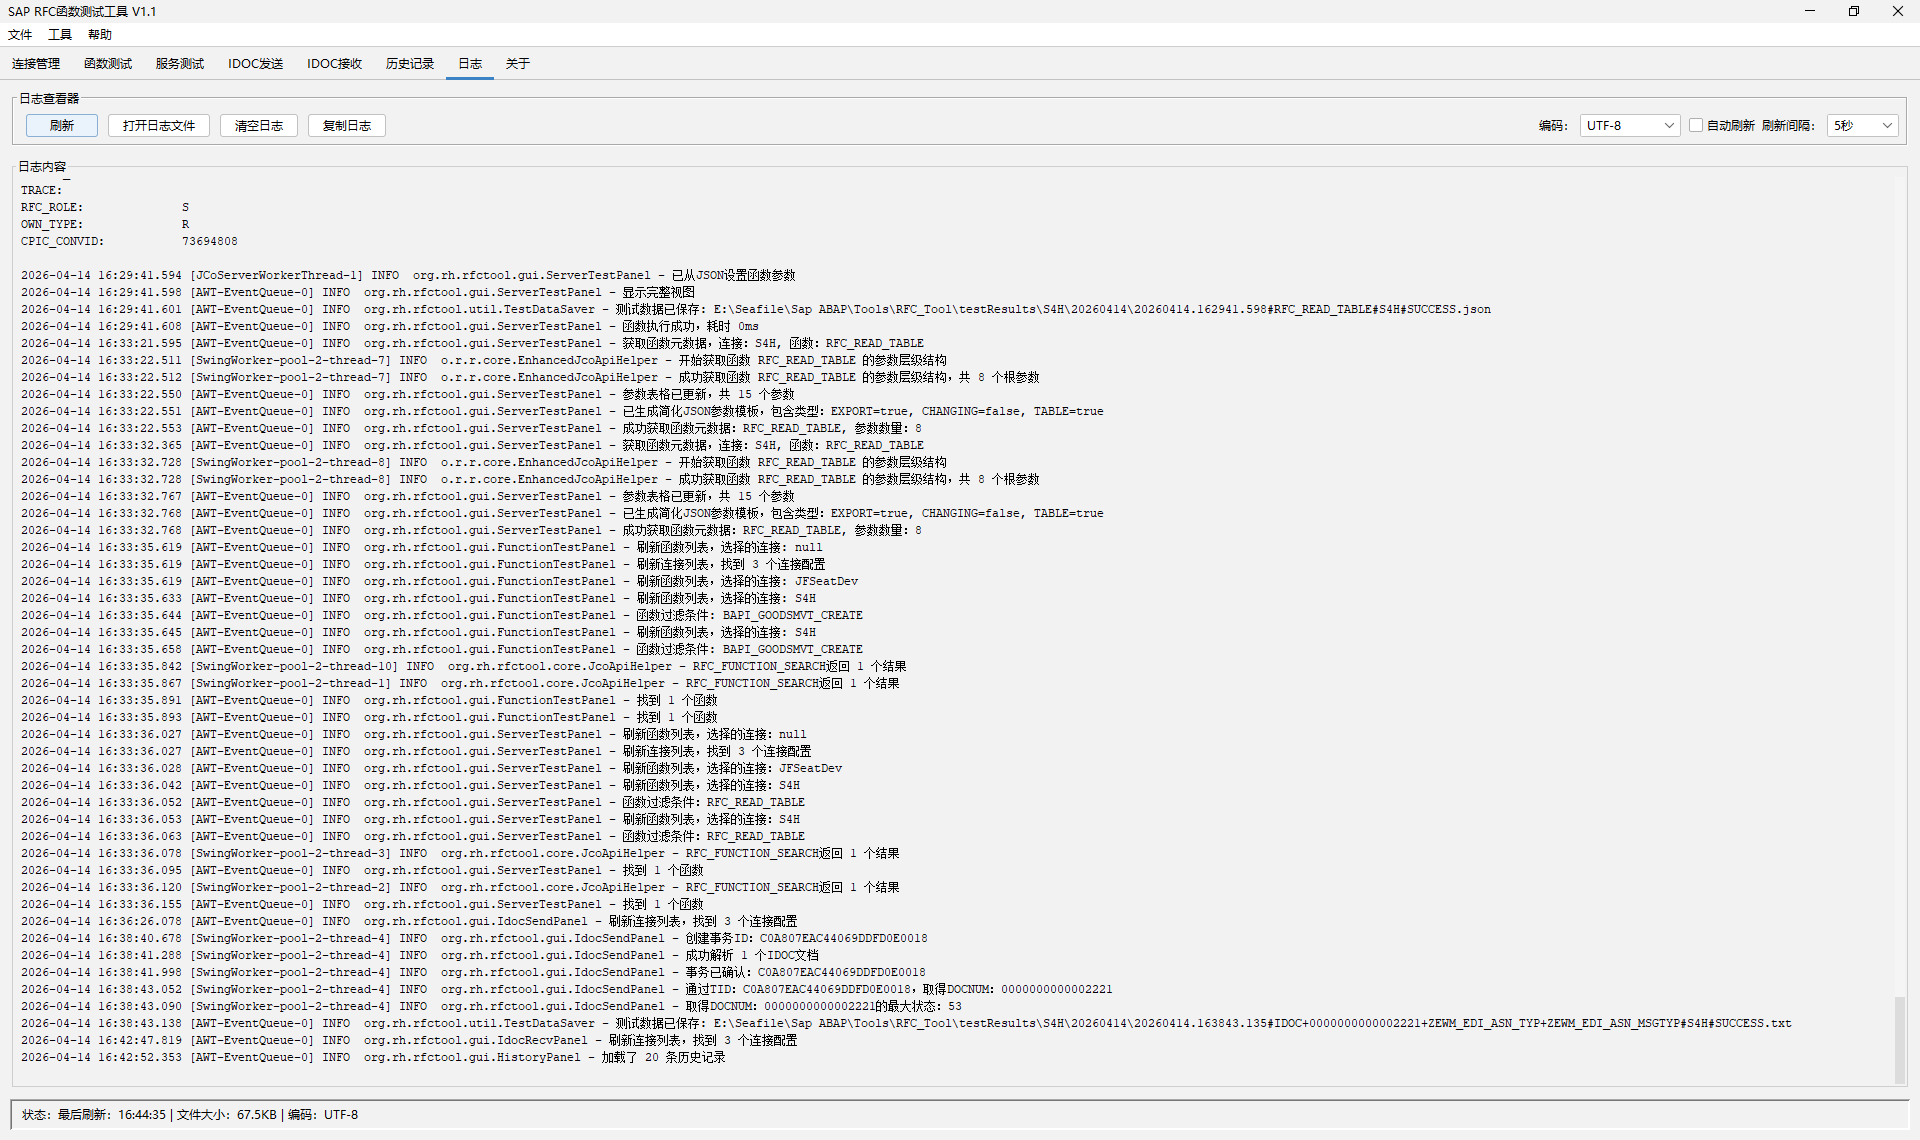Open the IDOC发送 tab
This screenshot has height=1140, width=1920.
click(256, 64)
